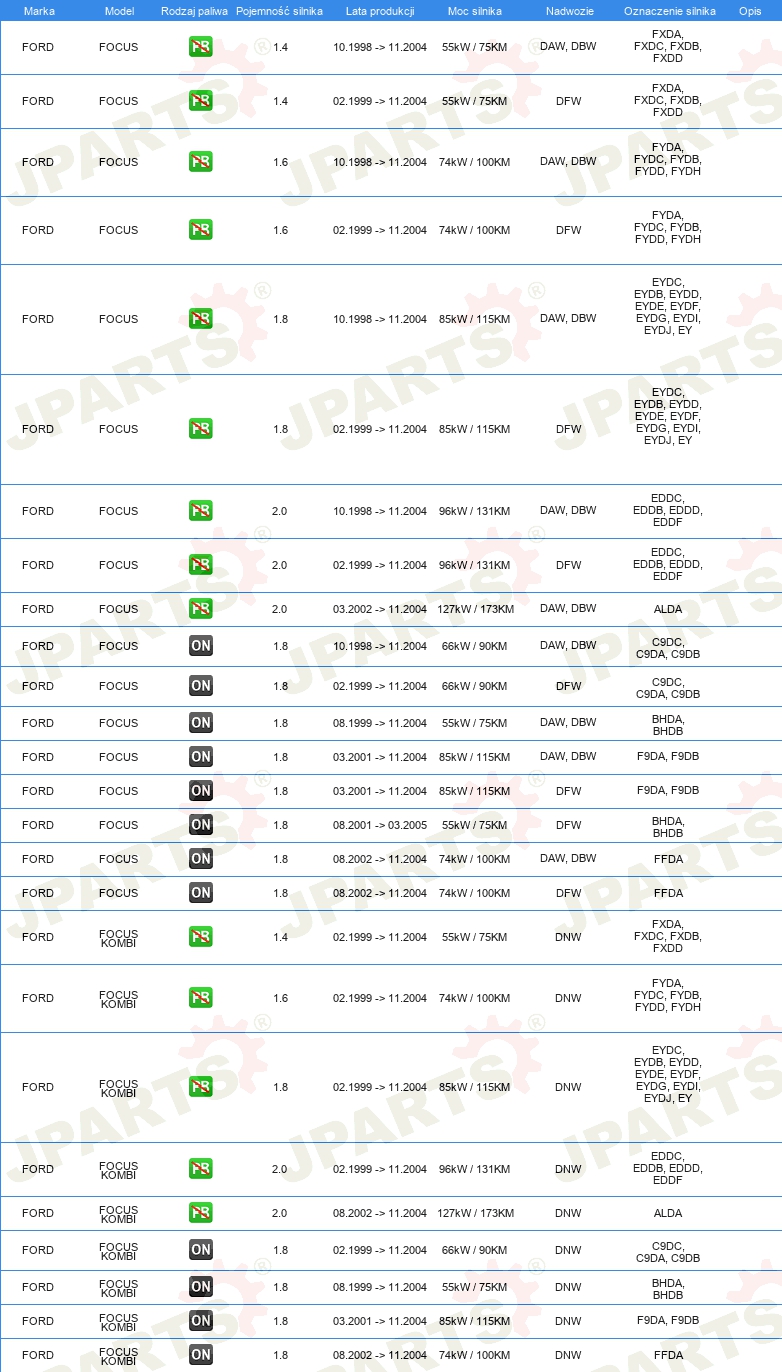
Task: Click the 'Moc silnika' column header
Action: pyautogui.click(x=474, y=11)
